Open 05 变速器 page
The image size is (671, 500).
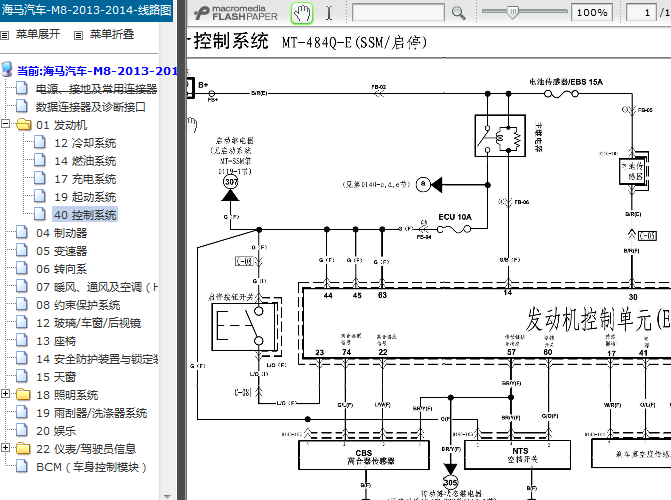point(62,251)
